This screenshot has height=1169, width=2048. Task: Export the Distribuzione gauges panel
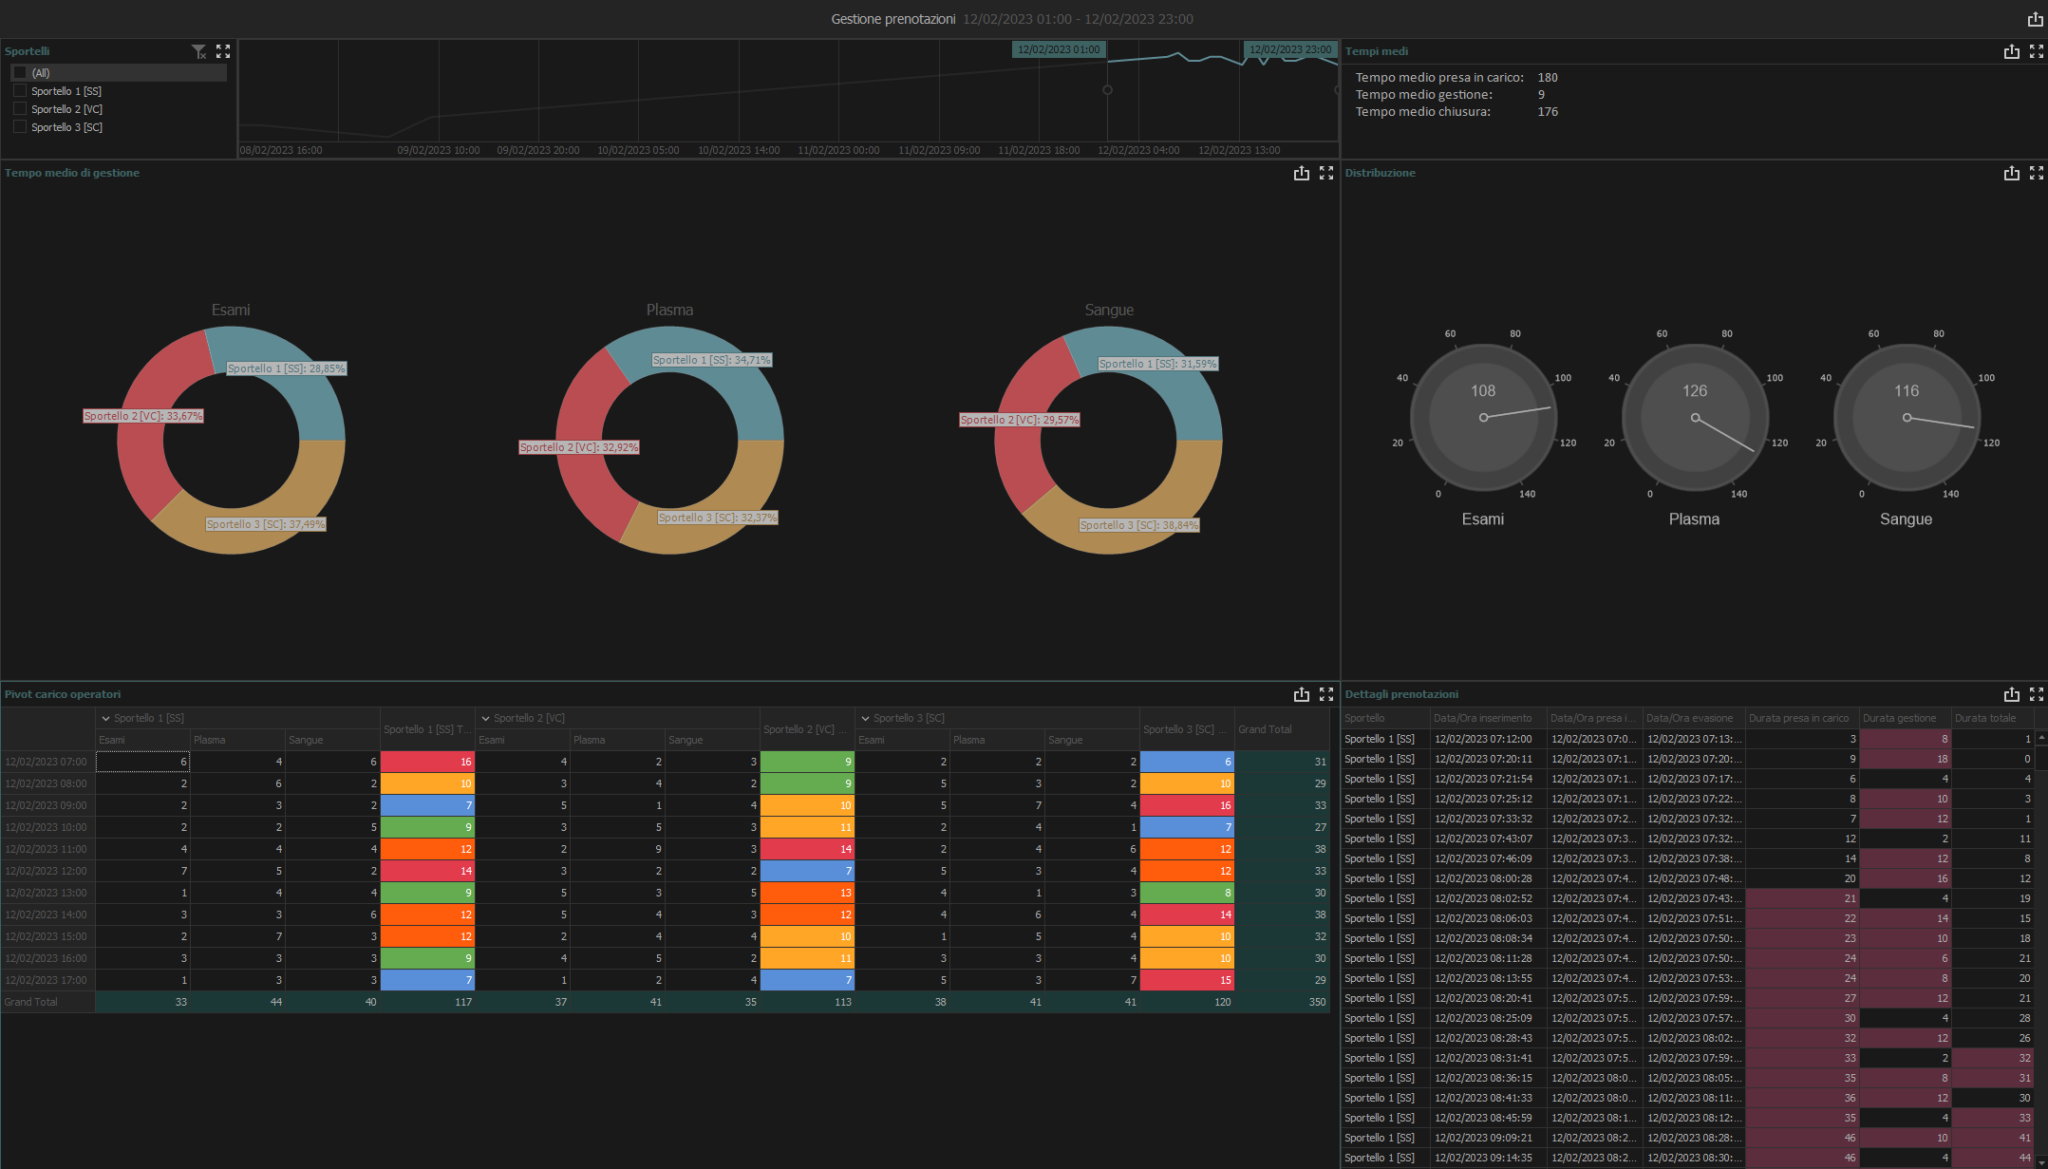[x=2011, y=173]
